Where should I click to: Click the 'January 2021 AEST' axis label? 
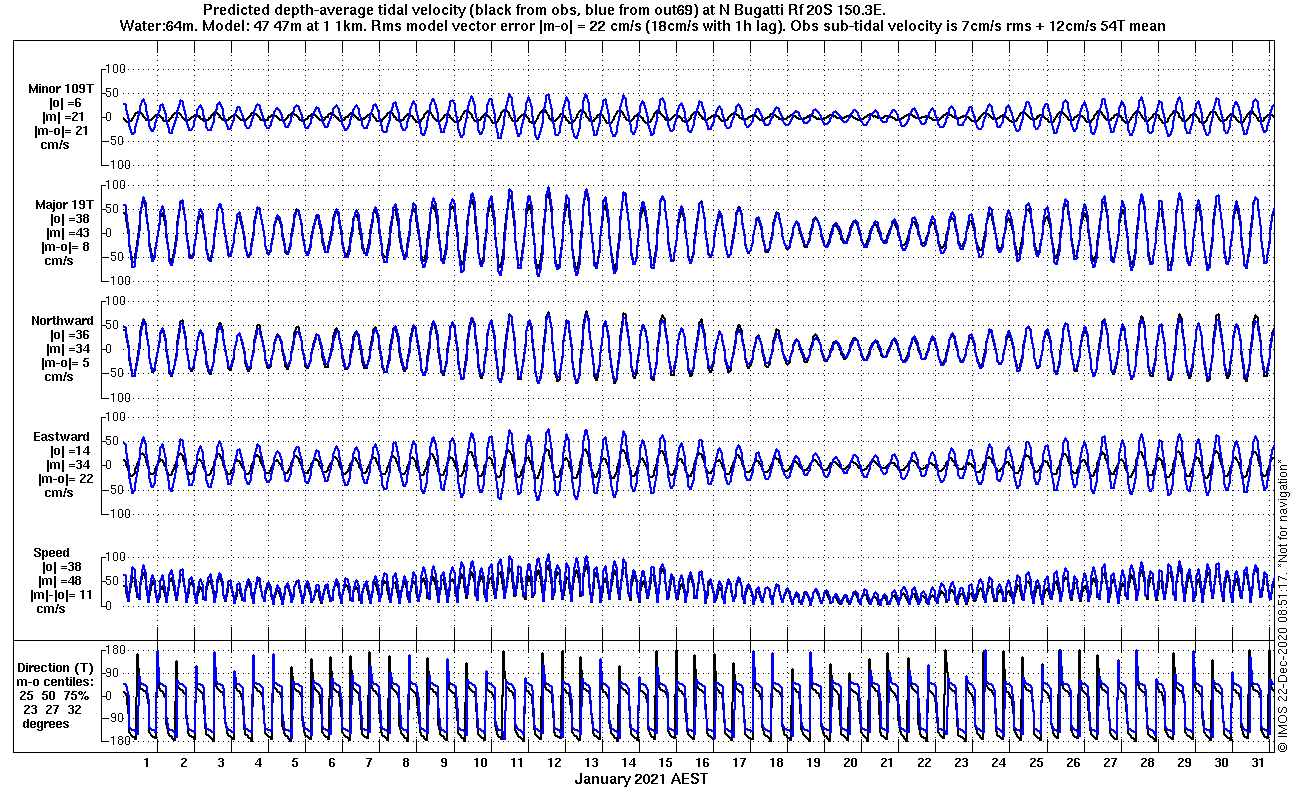coord(642,779)
